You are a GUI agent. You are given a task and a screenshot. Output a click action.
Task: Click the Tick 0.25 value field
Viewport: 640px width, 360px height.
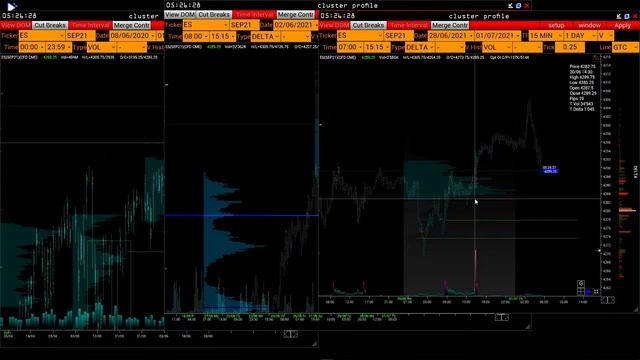[x=570, y=47]
